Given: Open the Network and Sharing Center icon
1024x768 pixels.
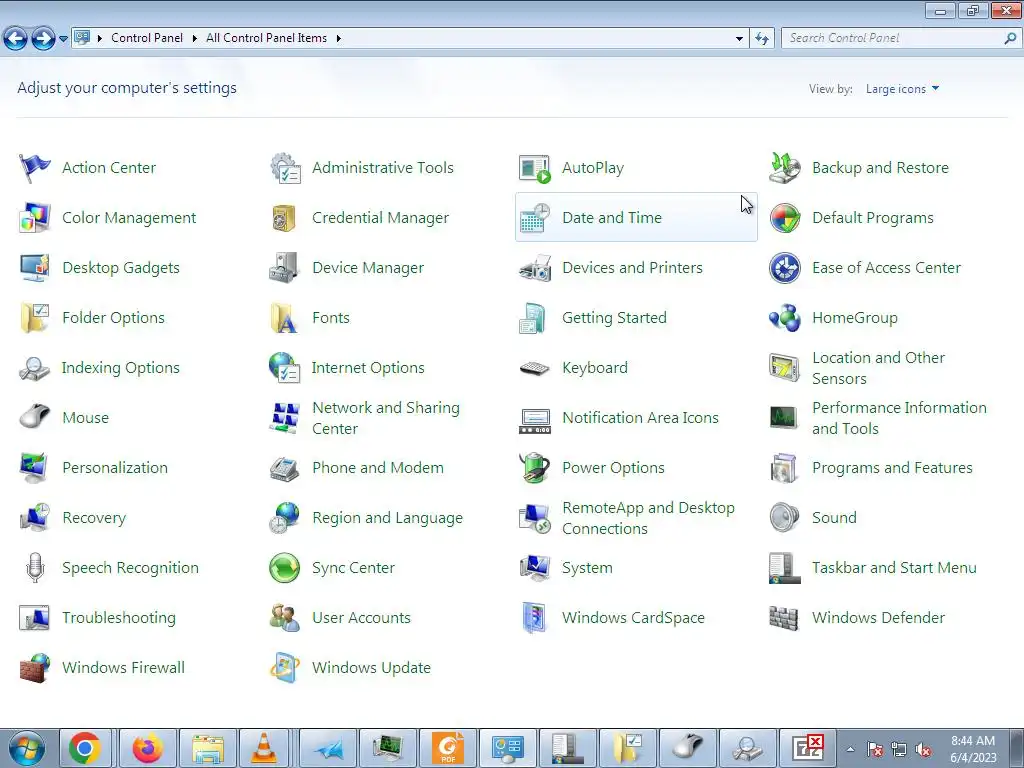Looking at the screenshot, I should point(285,418).
